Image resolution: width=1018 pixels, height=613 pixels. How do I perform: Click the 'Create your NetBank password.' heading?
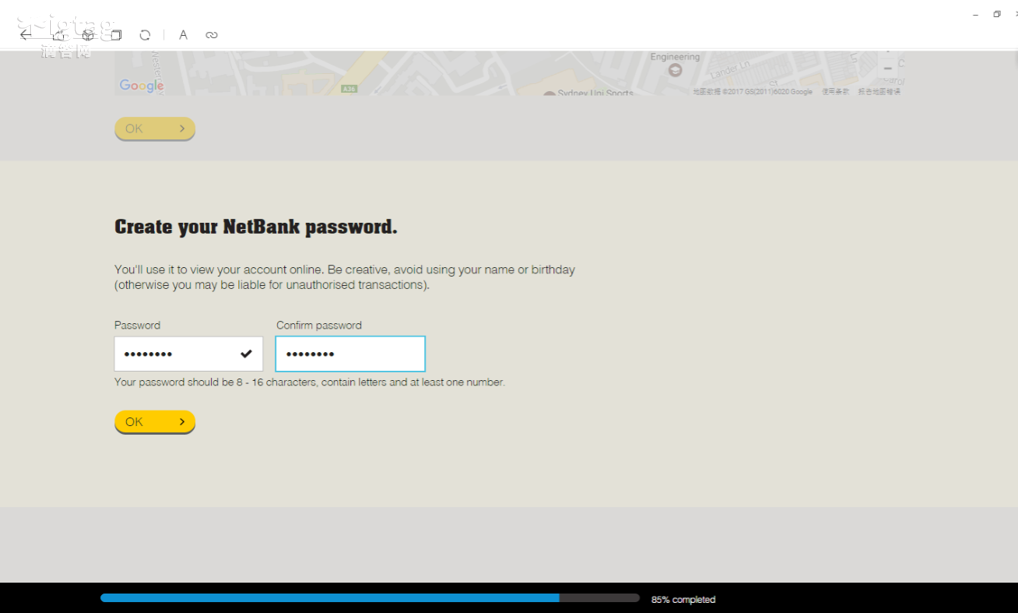click(256, 227)
